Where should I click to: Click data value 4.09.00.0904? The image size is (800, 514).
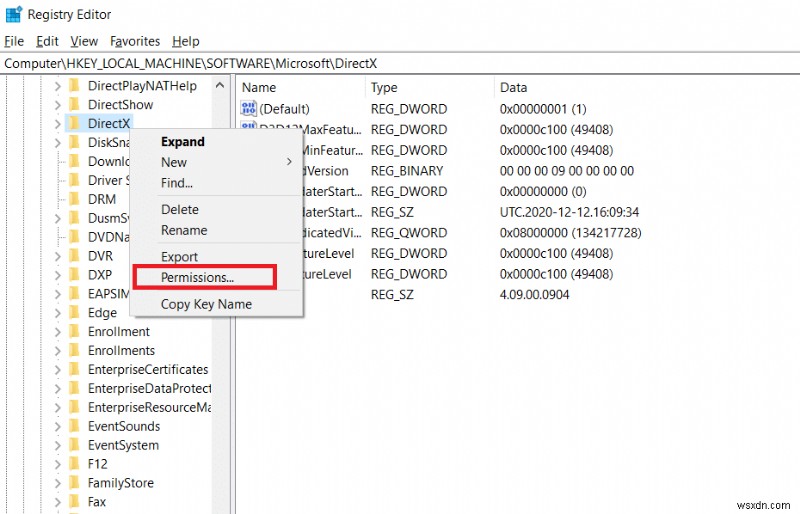(534, 295)
